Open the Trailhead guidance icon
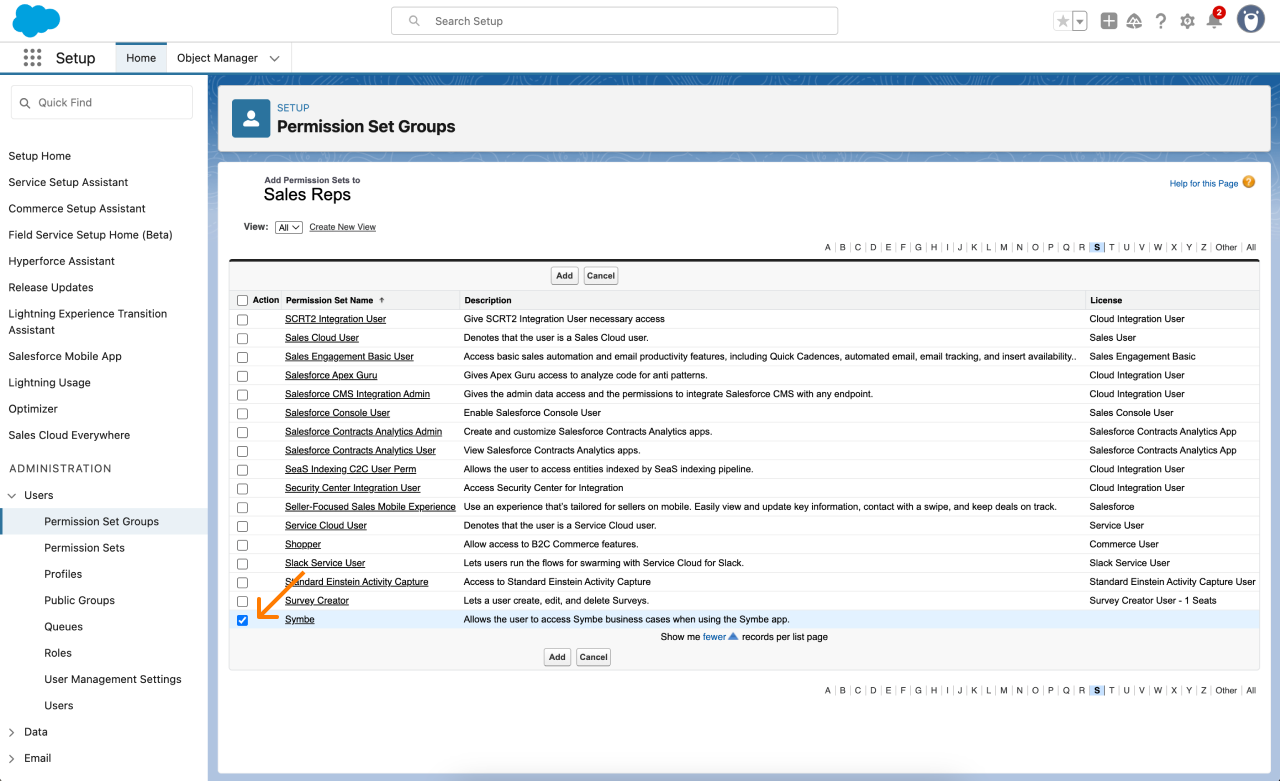This screenshot has width=1280, height=781. pos(1134,21)
